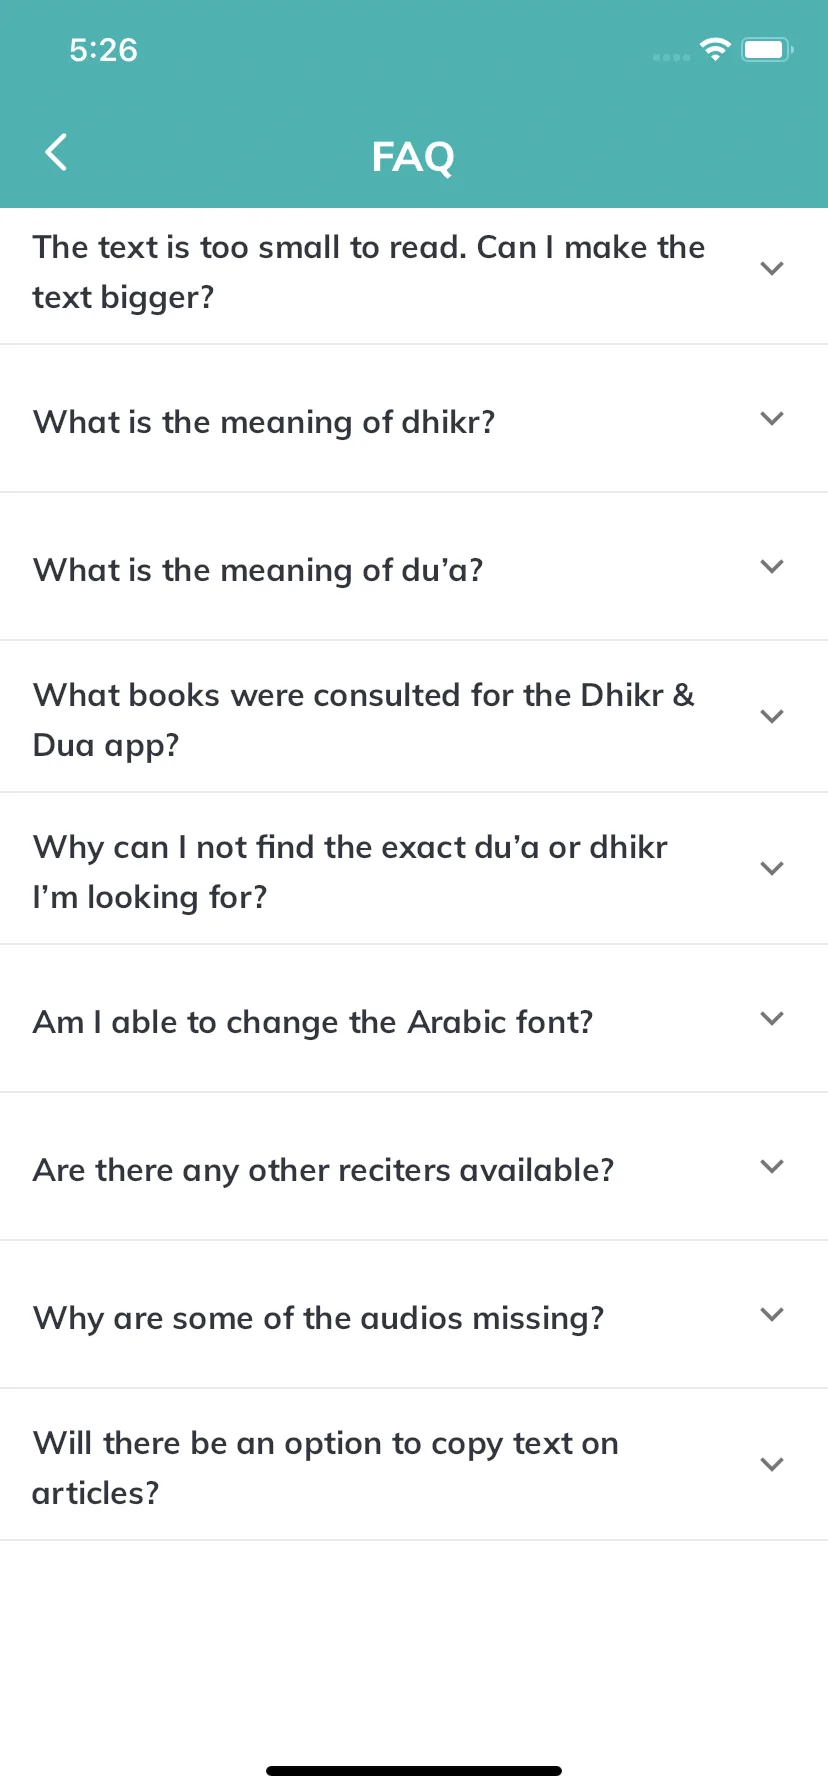
Task: Expand chevron beside meaning of dhikr
Action: tap(771, 418)
